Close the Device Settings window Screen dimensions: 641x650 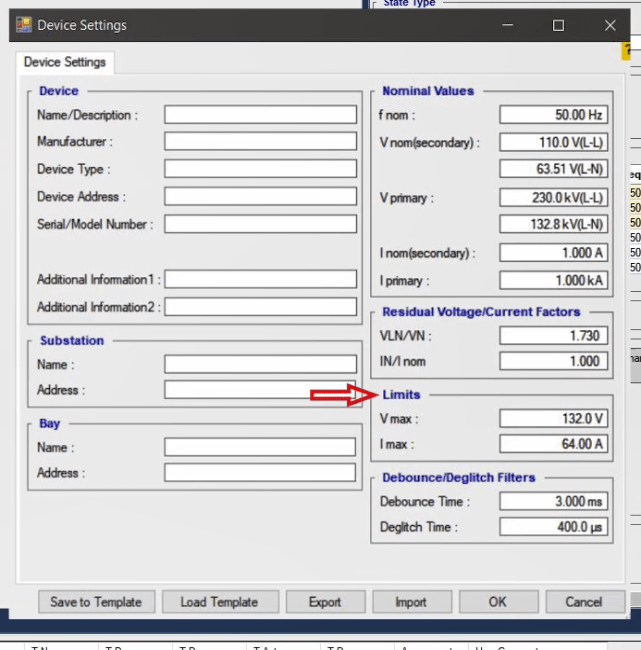click(x=610, y=25)
